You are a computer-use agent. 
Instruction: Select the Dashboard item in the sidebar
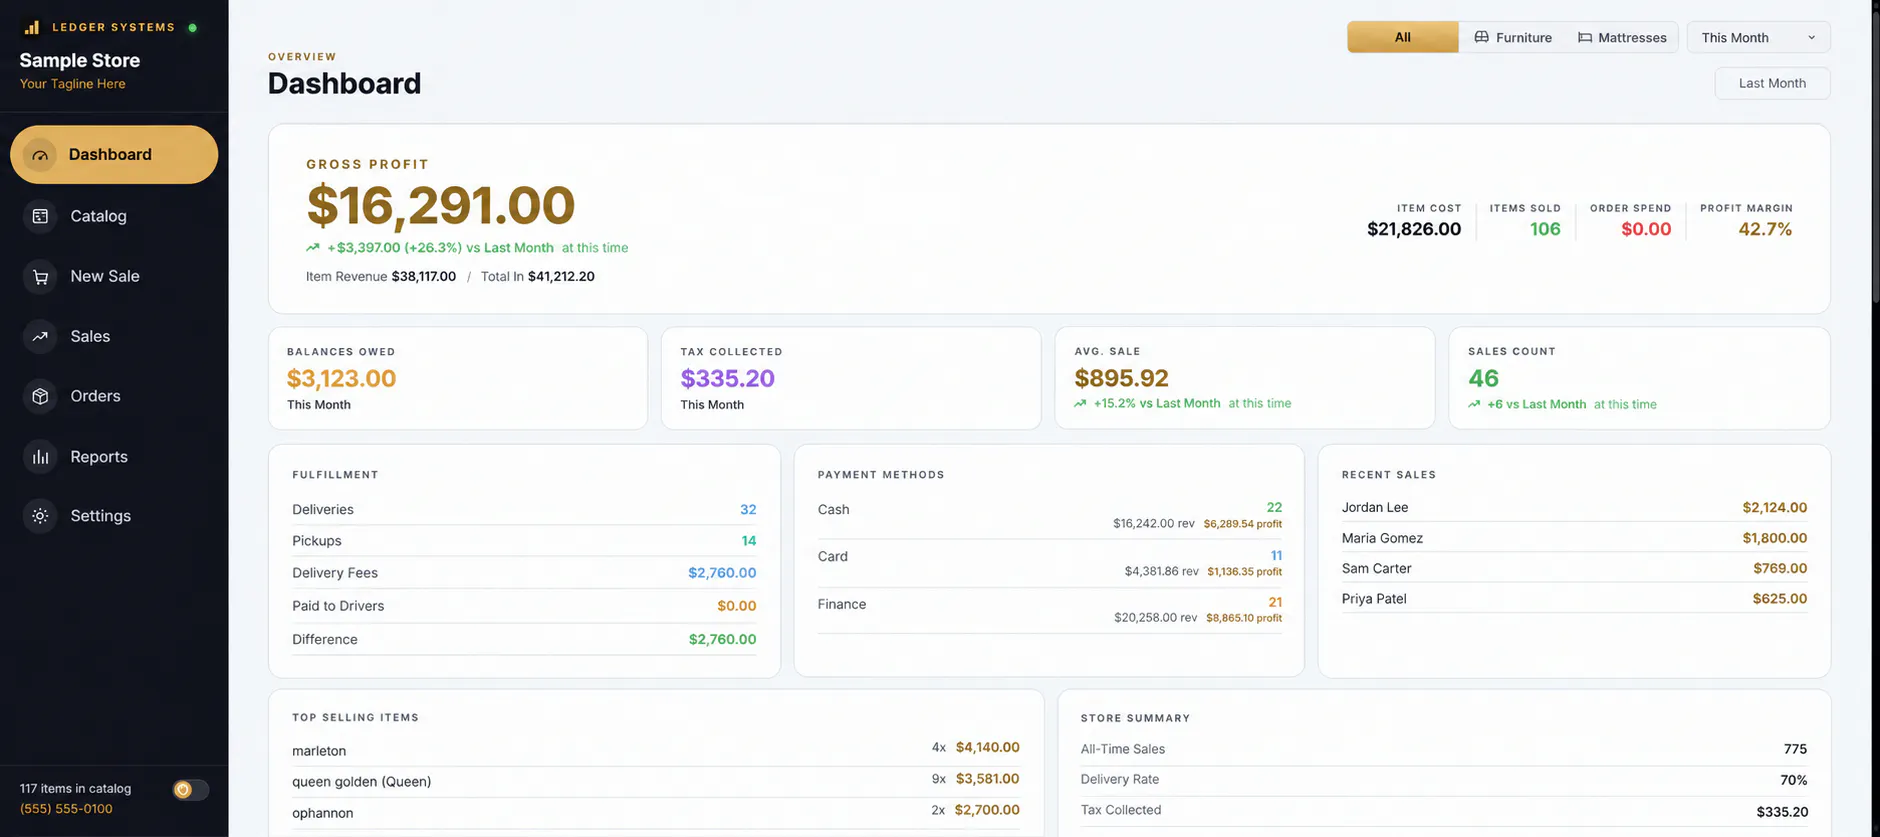coord(114,154)
